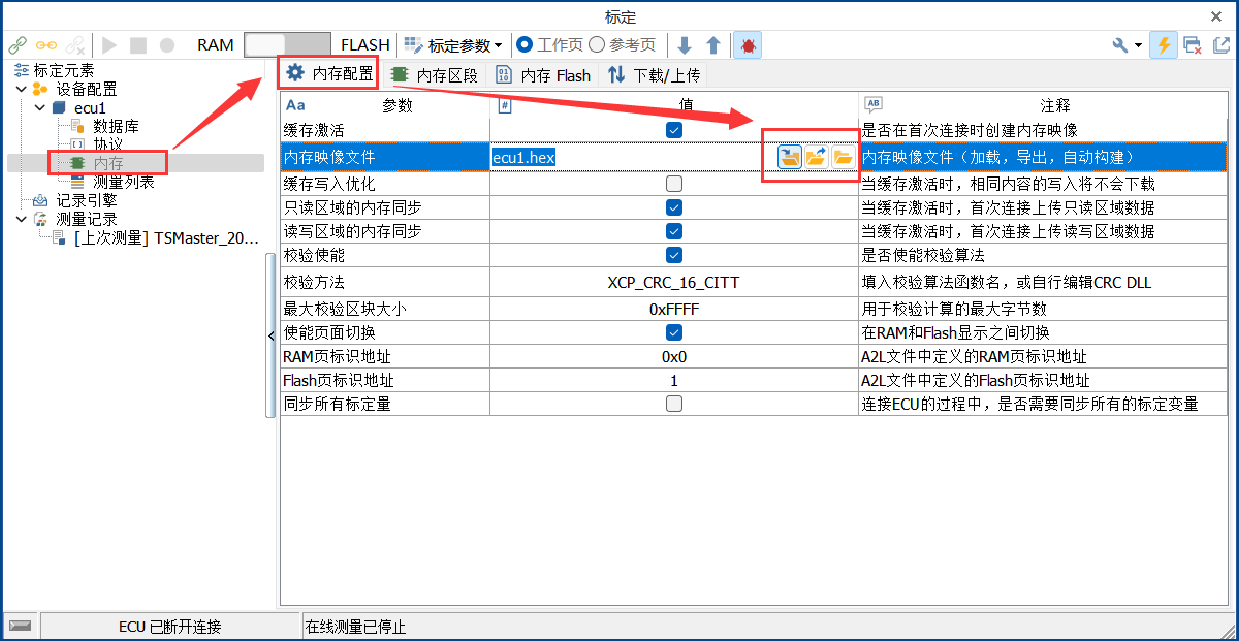
Task: Click the blue upload arrow icon
Action: tap(713, 45)
